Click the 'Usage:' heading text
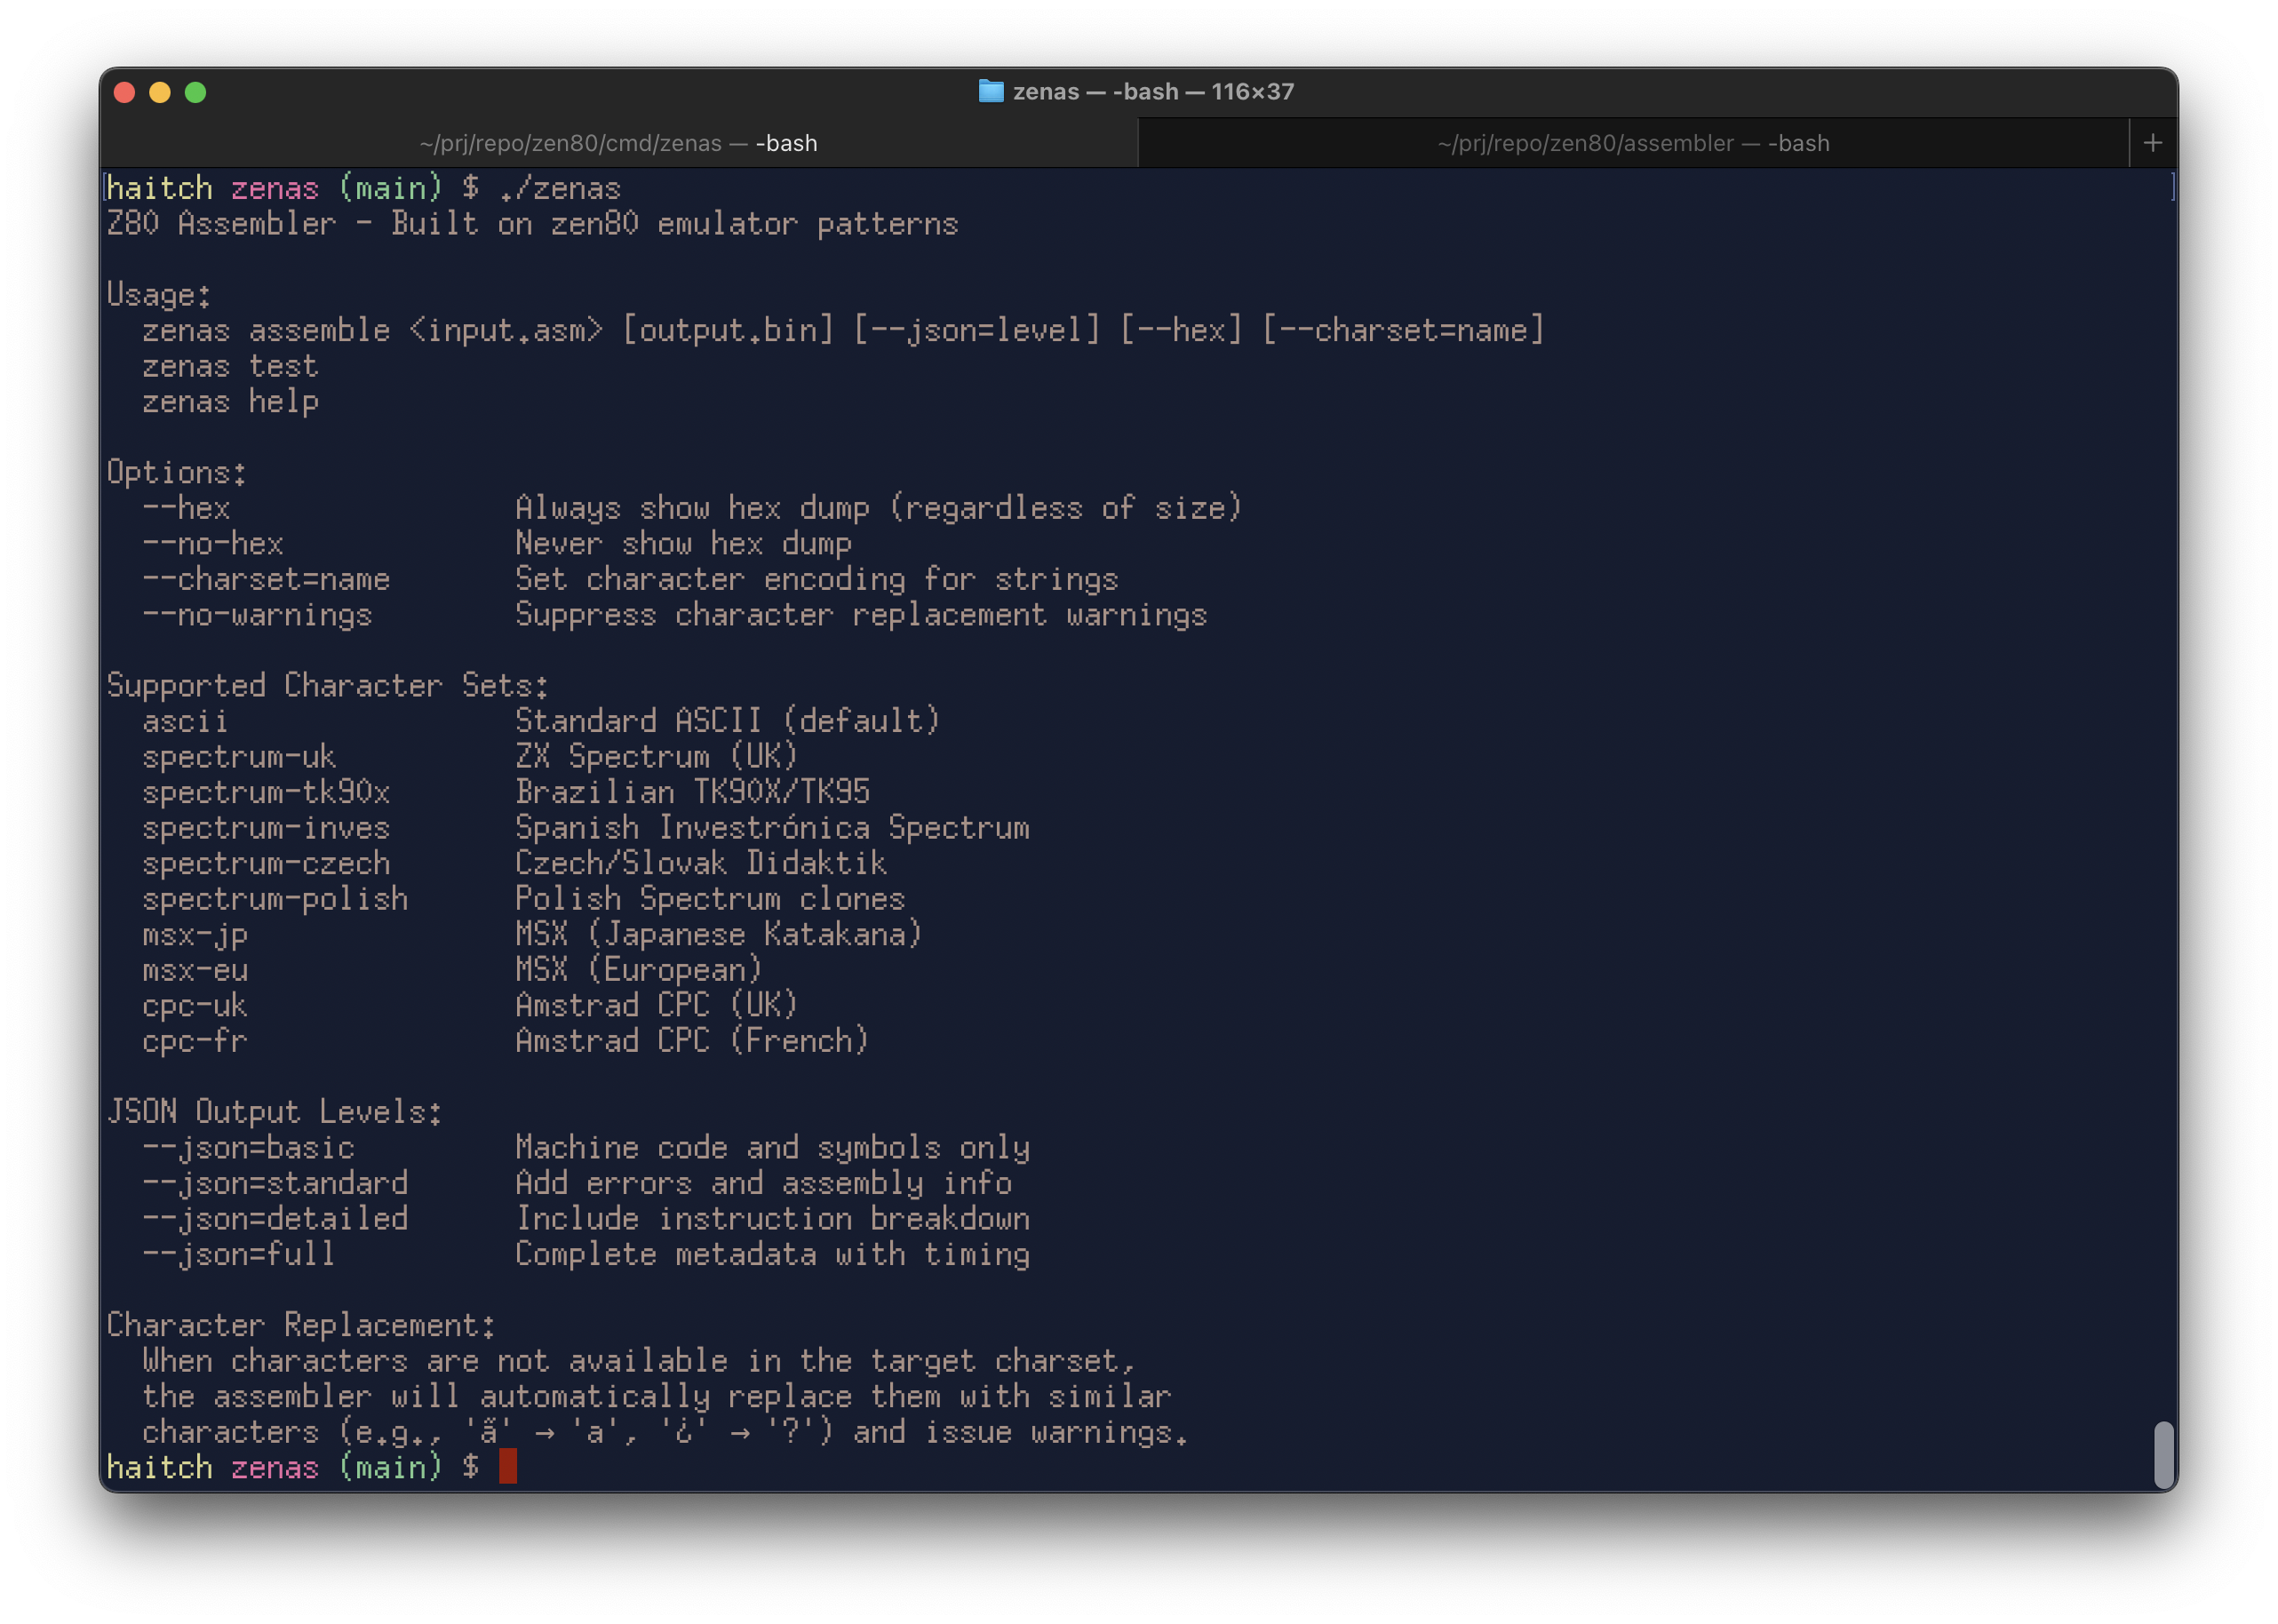Viewport: 2278px width, 1624px height. [x=159, y=295]
